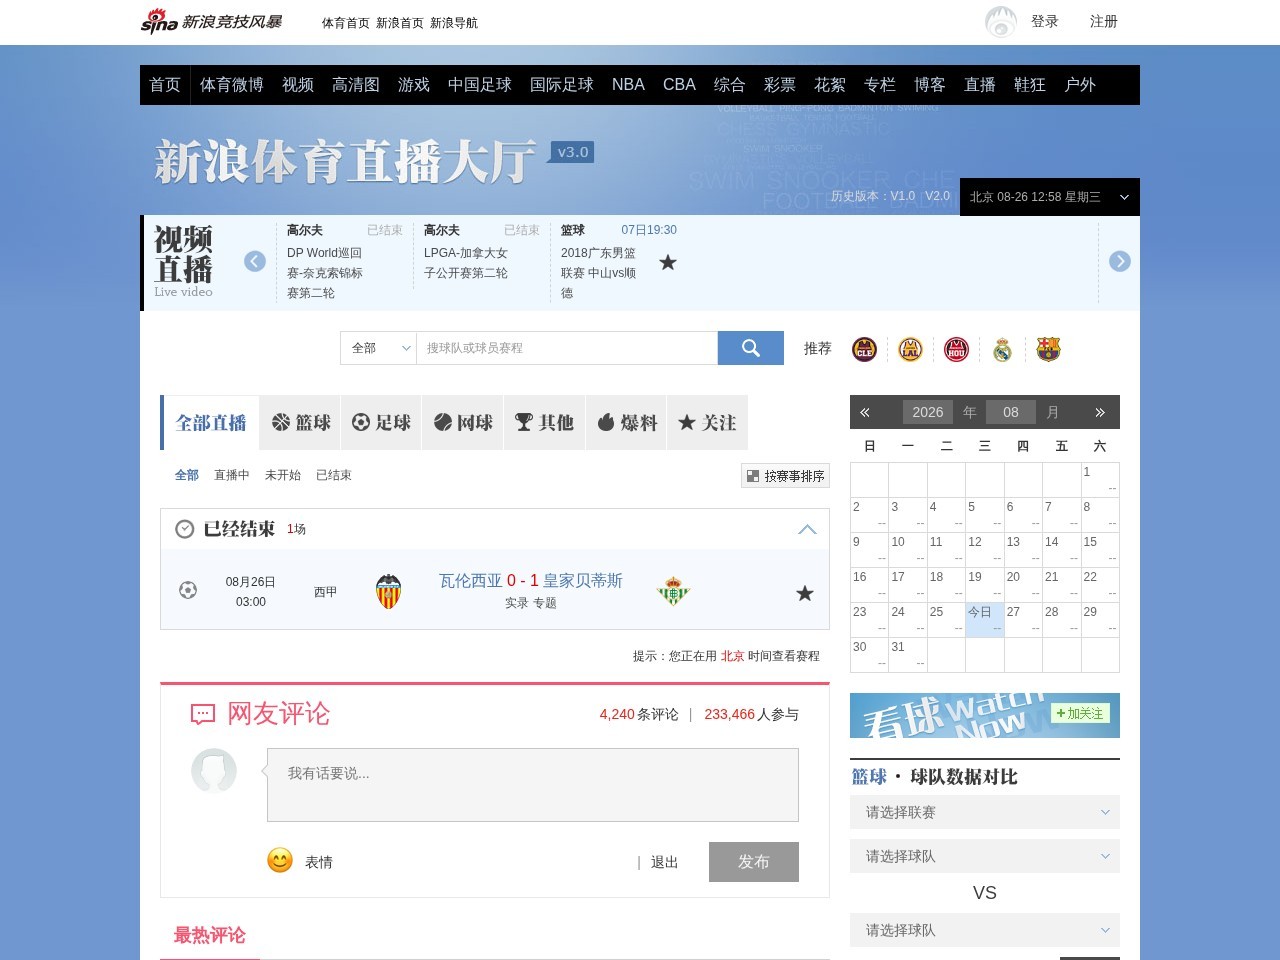Switch to the 网球 tennis tab

[x=463, y=423]
